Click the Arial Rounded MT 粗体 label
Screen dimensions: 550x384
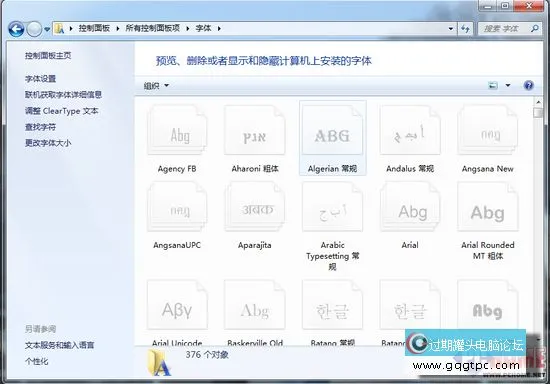pyautogui.click(x=488, y=250)
